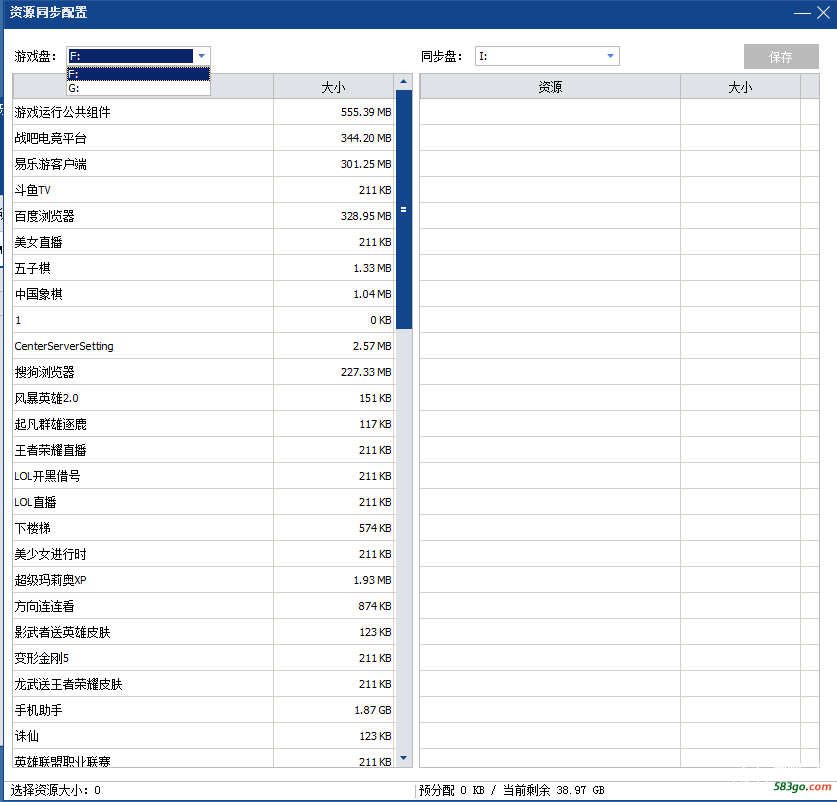Select the 中国象棋 row
The image size is (837, 802).
coord(203,294)
